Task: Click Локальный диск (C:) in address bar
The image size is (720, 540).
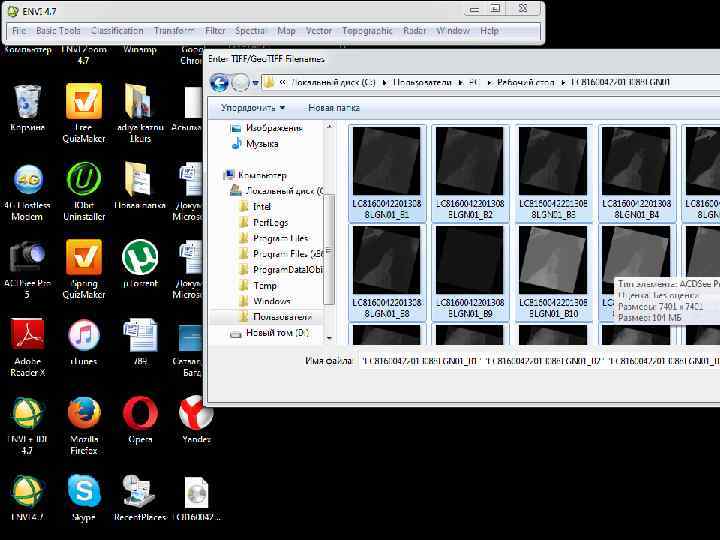Action: (333, 83)
